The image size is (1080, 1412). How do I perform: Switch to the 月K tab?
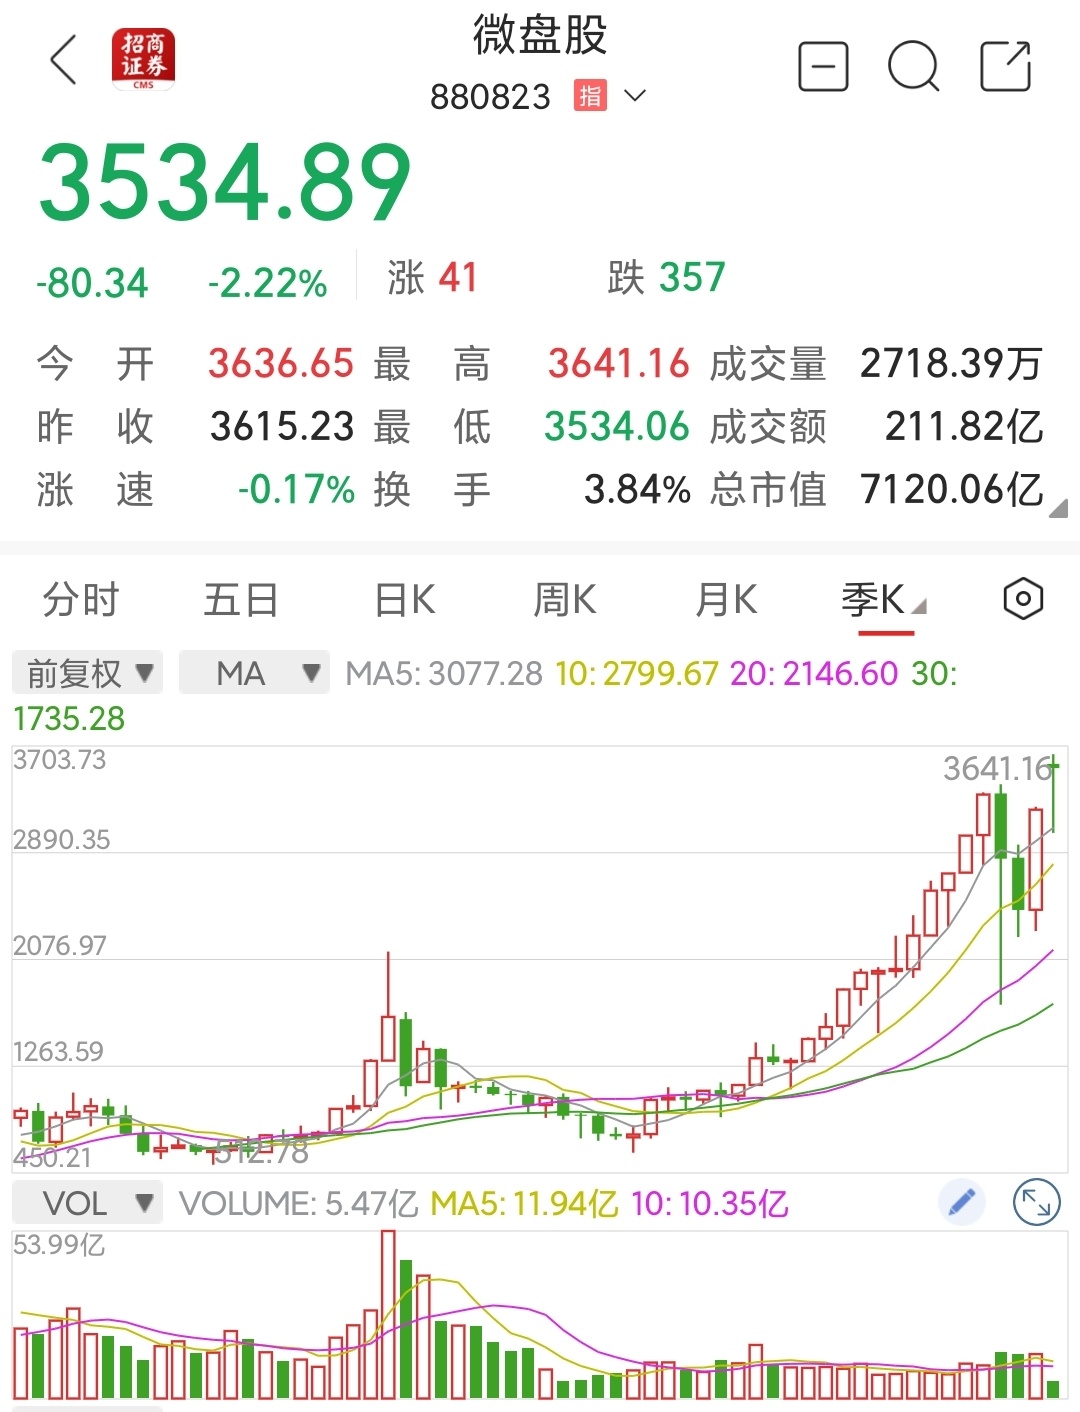[x=726, y=600]
